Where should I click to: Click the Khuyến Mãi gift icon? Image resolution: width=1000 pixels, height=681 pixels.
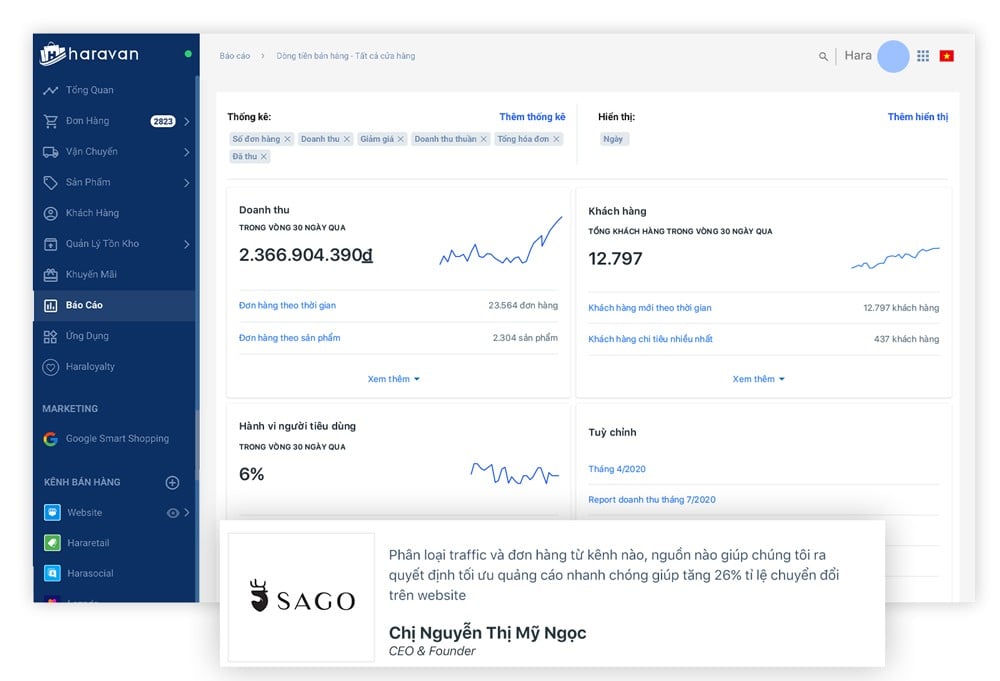pos(50,275)
